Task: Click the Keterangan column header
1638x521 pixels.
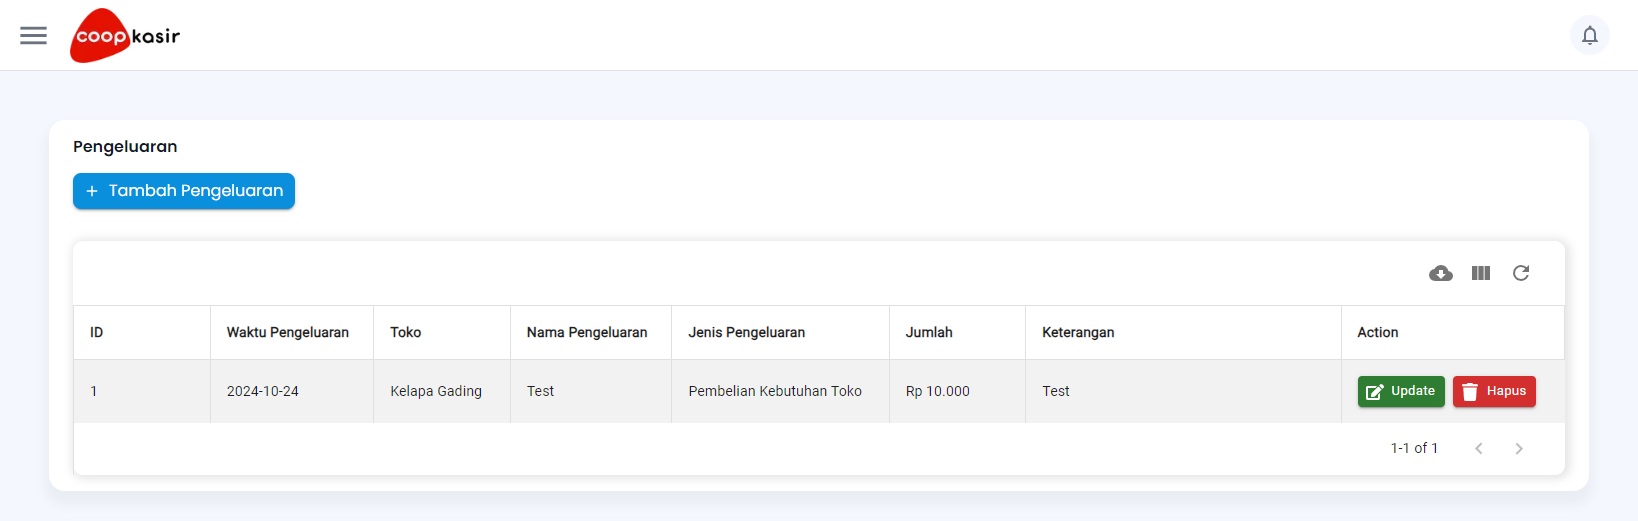Action: [x=1078, y=332]
